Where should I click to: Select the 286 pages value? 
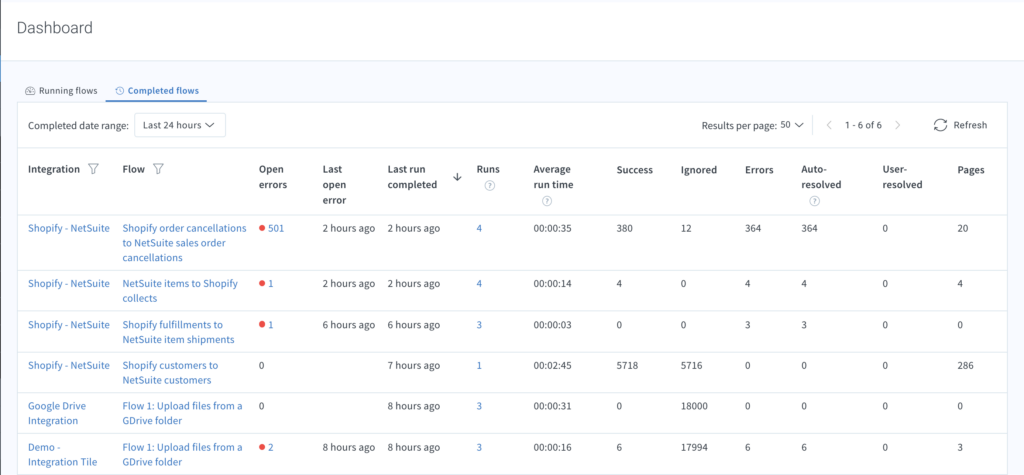[965, 365]
